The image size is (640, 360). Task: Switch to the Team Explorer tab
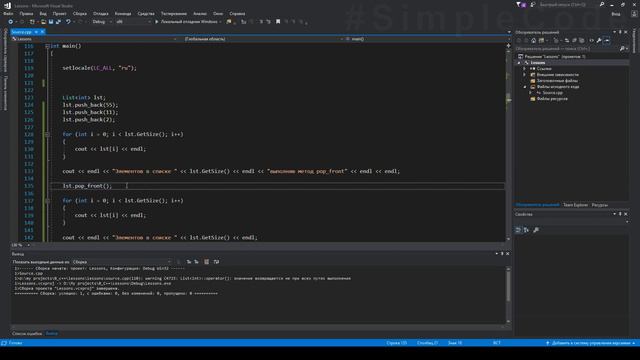click(x=576, y=205)
